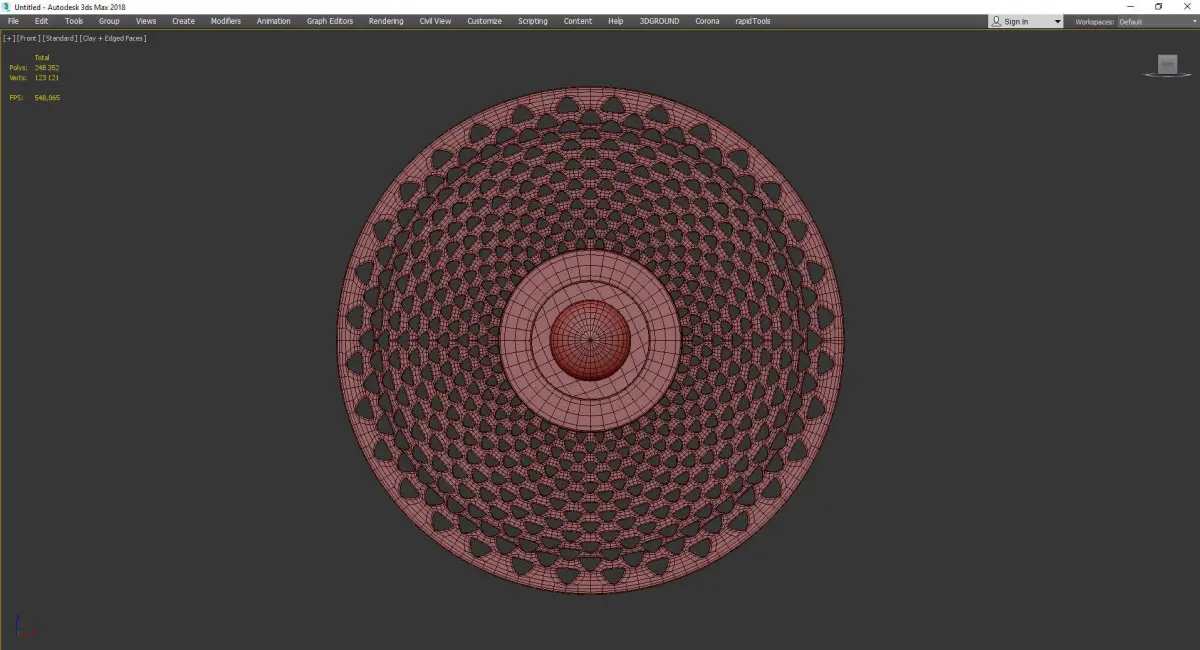
Task: Open the Workspaces Default dropdown
Action: pos(1157,22)
